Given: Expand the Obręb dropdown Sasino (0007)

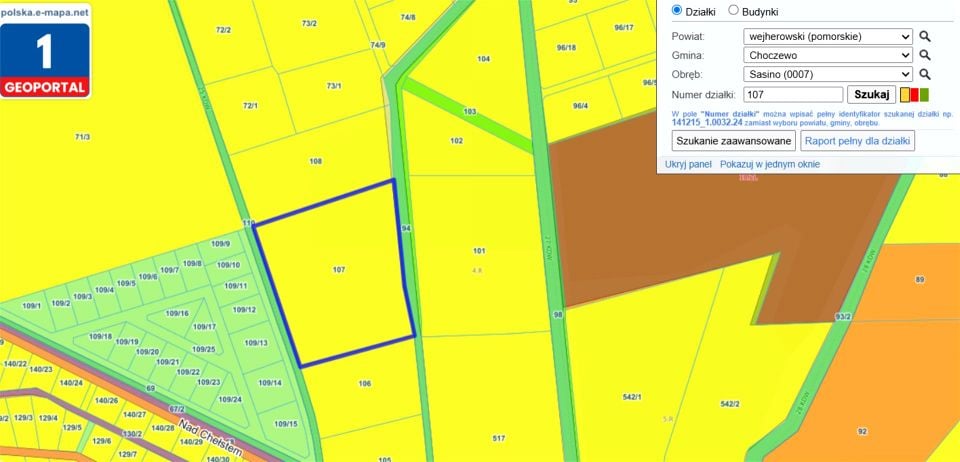Looking at the screenshot, I should coord(828,74).
